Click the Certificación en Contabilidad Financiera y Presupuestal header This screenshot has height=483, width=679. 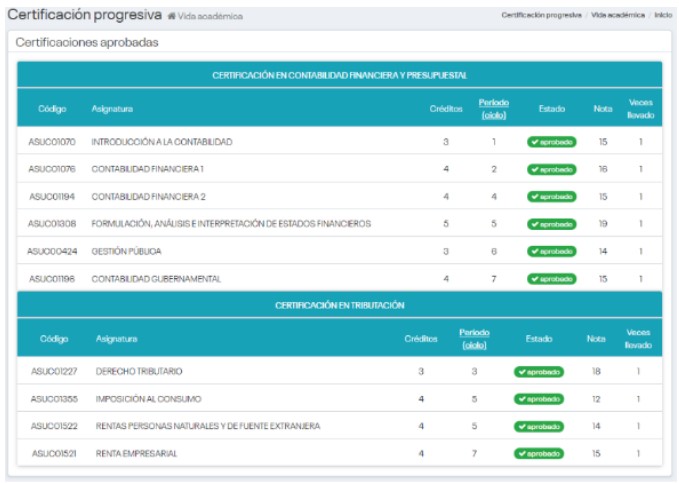[339, 75]
